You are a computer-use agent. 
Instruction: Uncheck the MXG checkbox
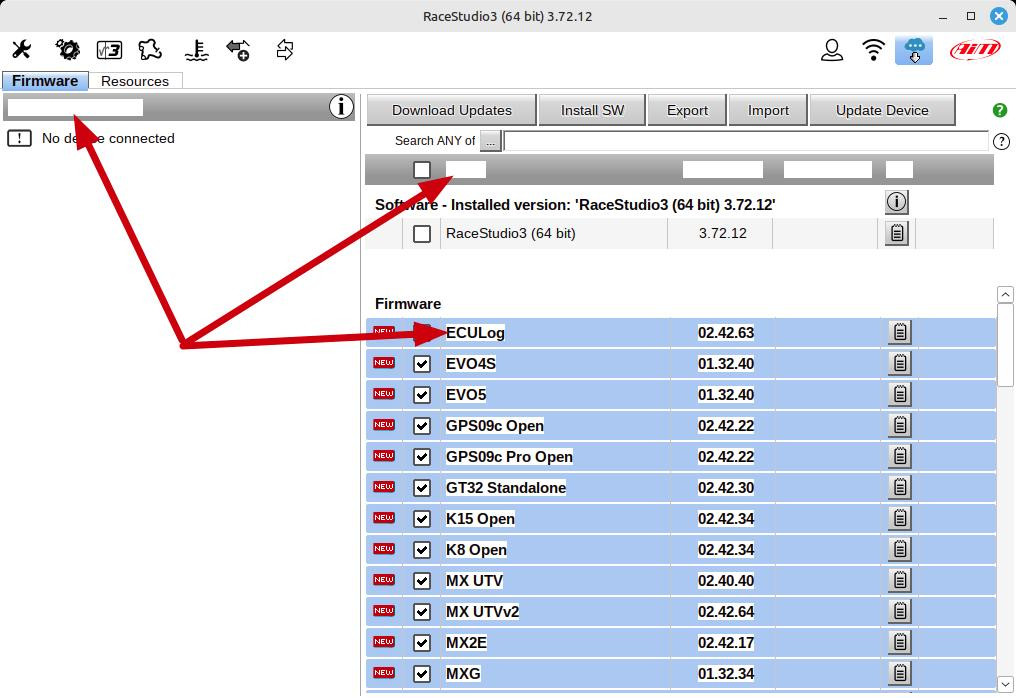422,674
